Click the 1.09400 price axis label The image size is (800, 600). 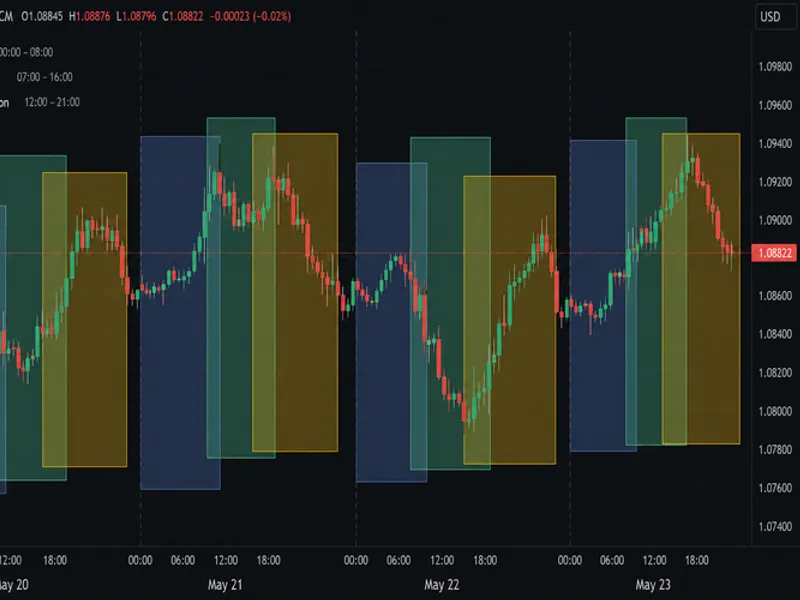[x=775, y=143]
